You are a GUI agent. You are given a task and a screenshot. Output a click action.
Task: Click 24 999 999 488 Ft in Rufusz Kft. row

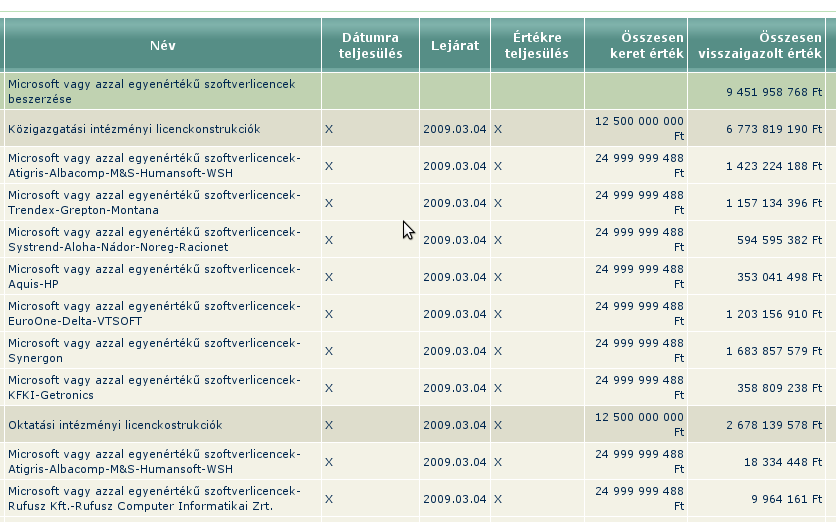(639, 499)
